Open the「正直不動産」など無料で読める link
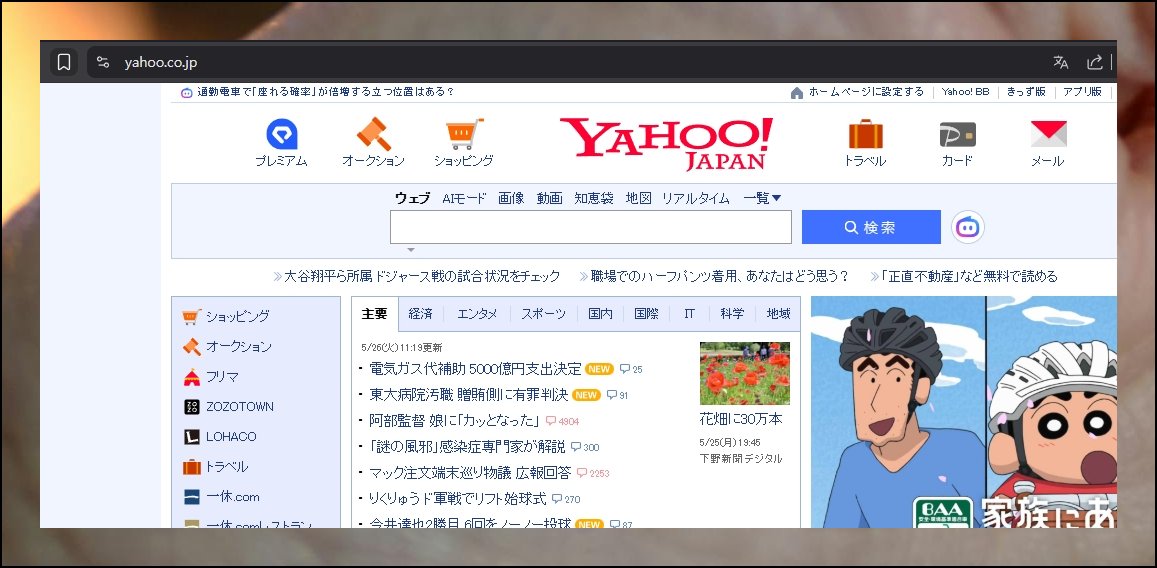 click(x=970, y=277)
